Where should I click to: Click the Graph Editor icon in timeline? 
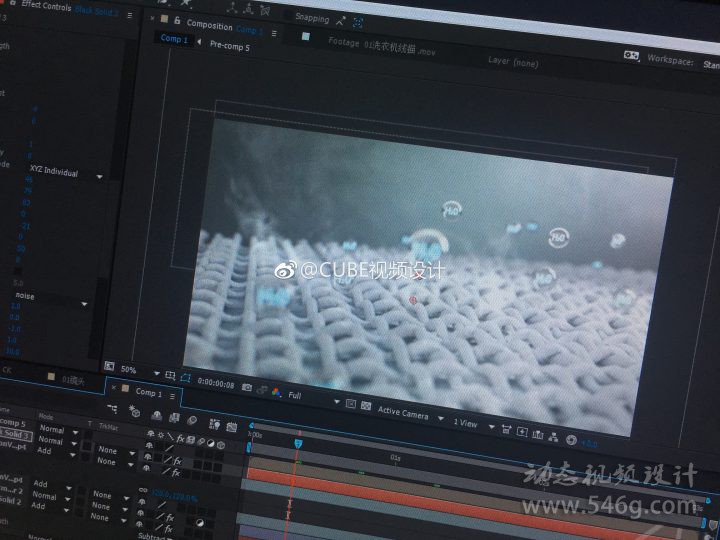[x=231, y=427]
